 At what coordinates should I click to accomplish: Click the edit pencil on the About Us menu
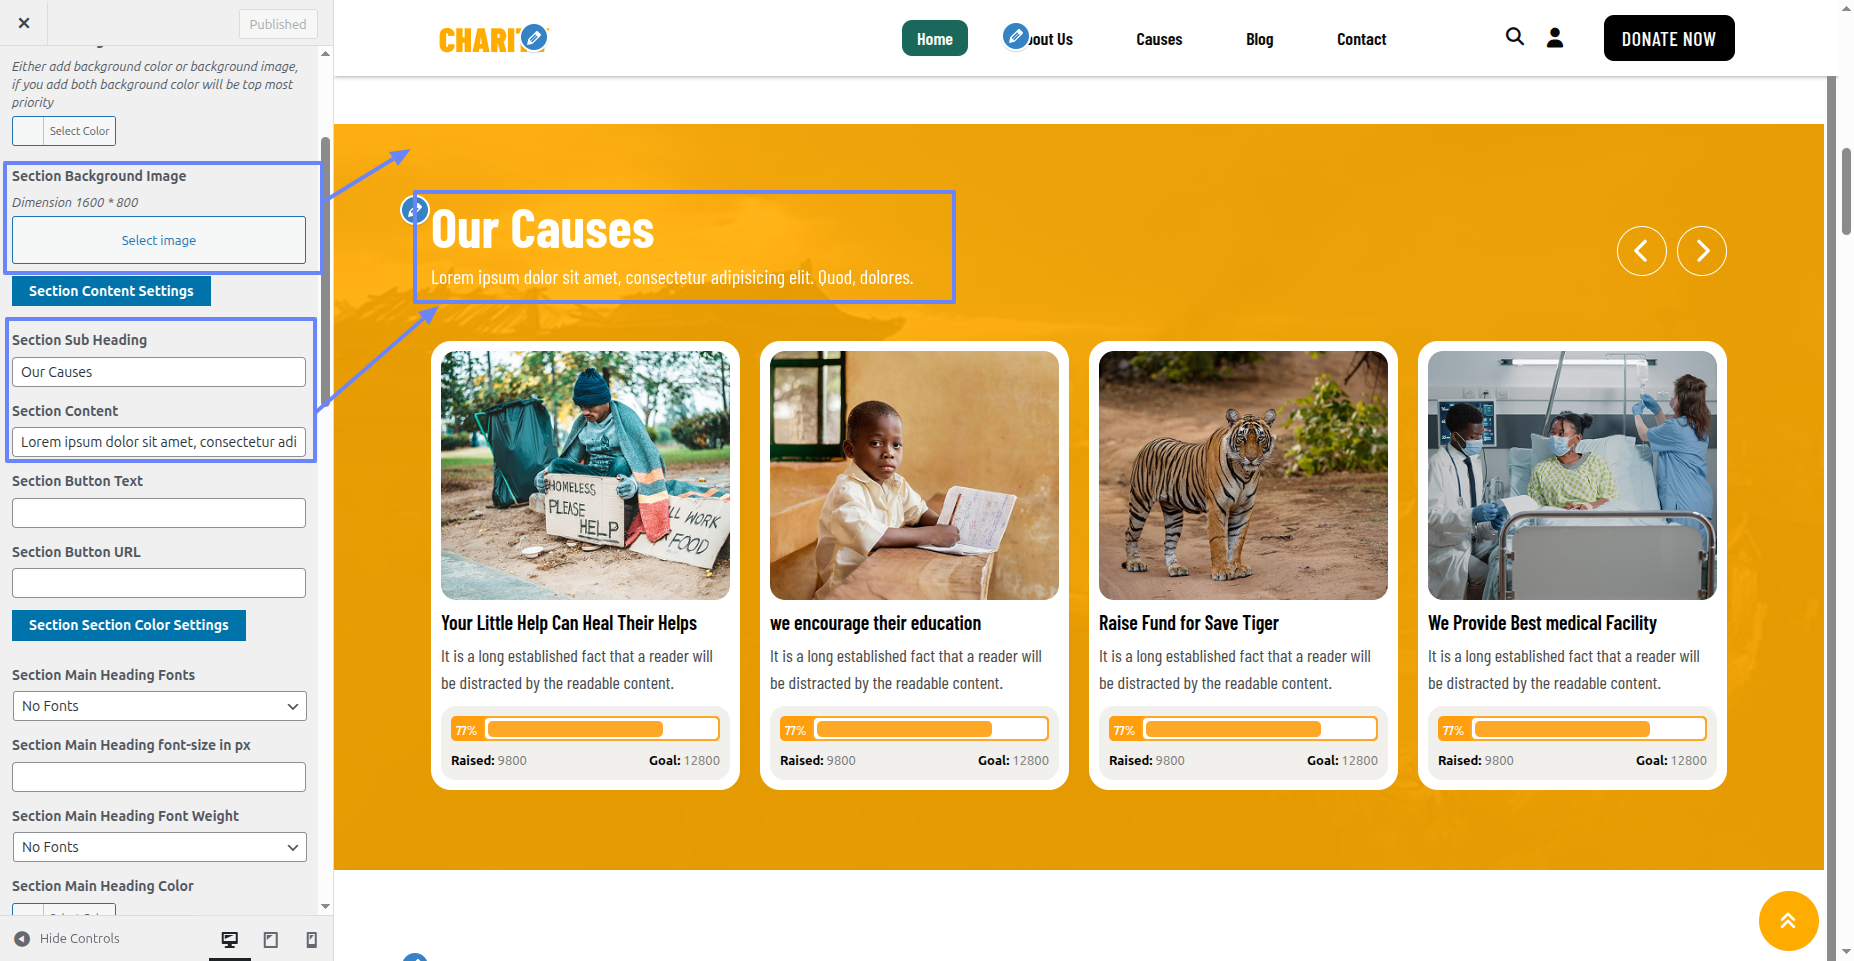click(1016, 36)
